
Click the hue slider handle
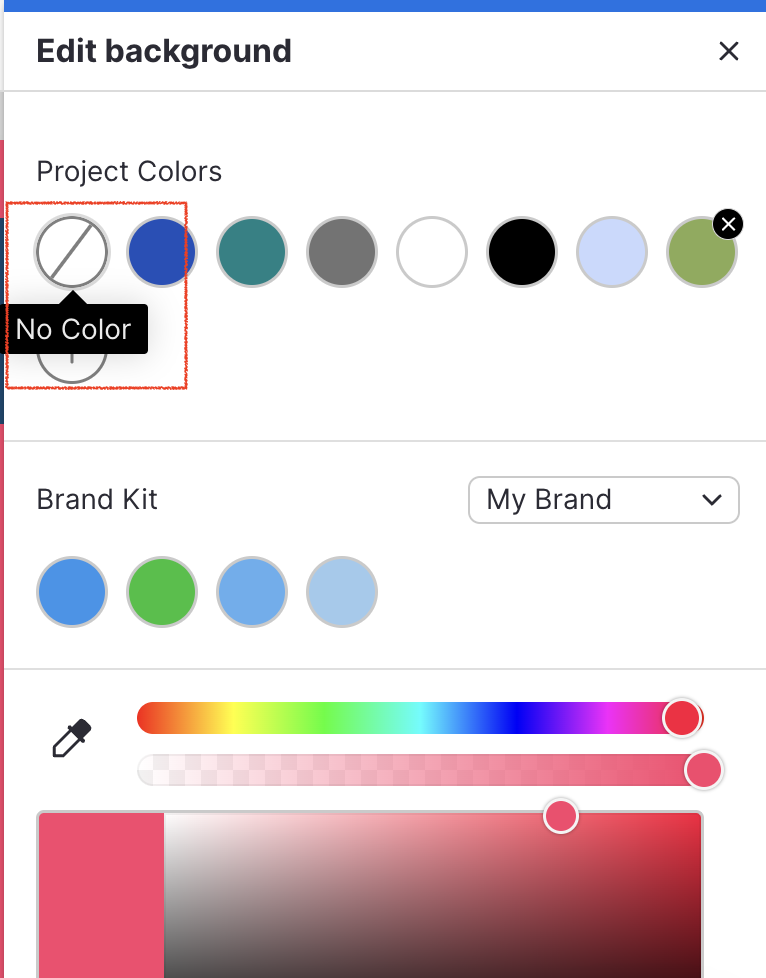(682, 718)
